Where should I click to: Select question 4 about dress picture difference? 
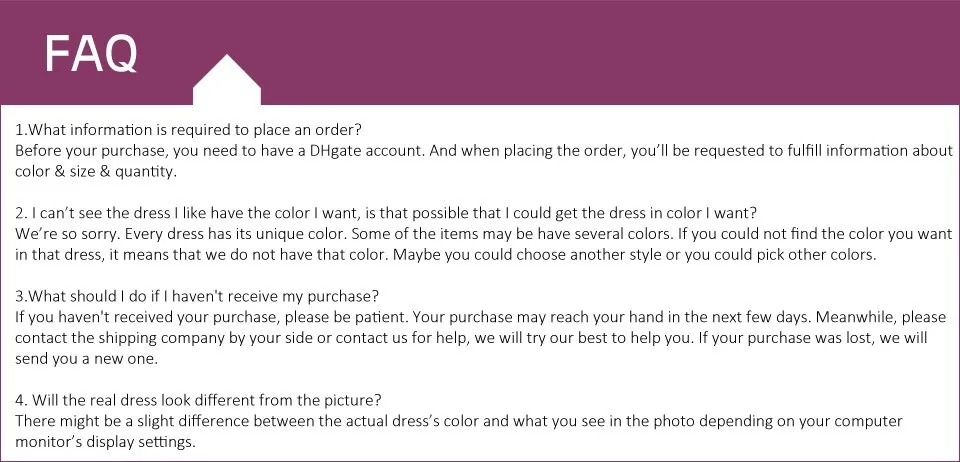click(x=198, y=400)
